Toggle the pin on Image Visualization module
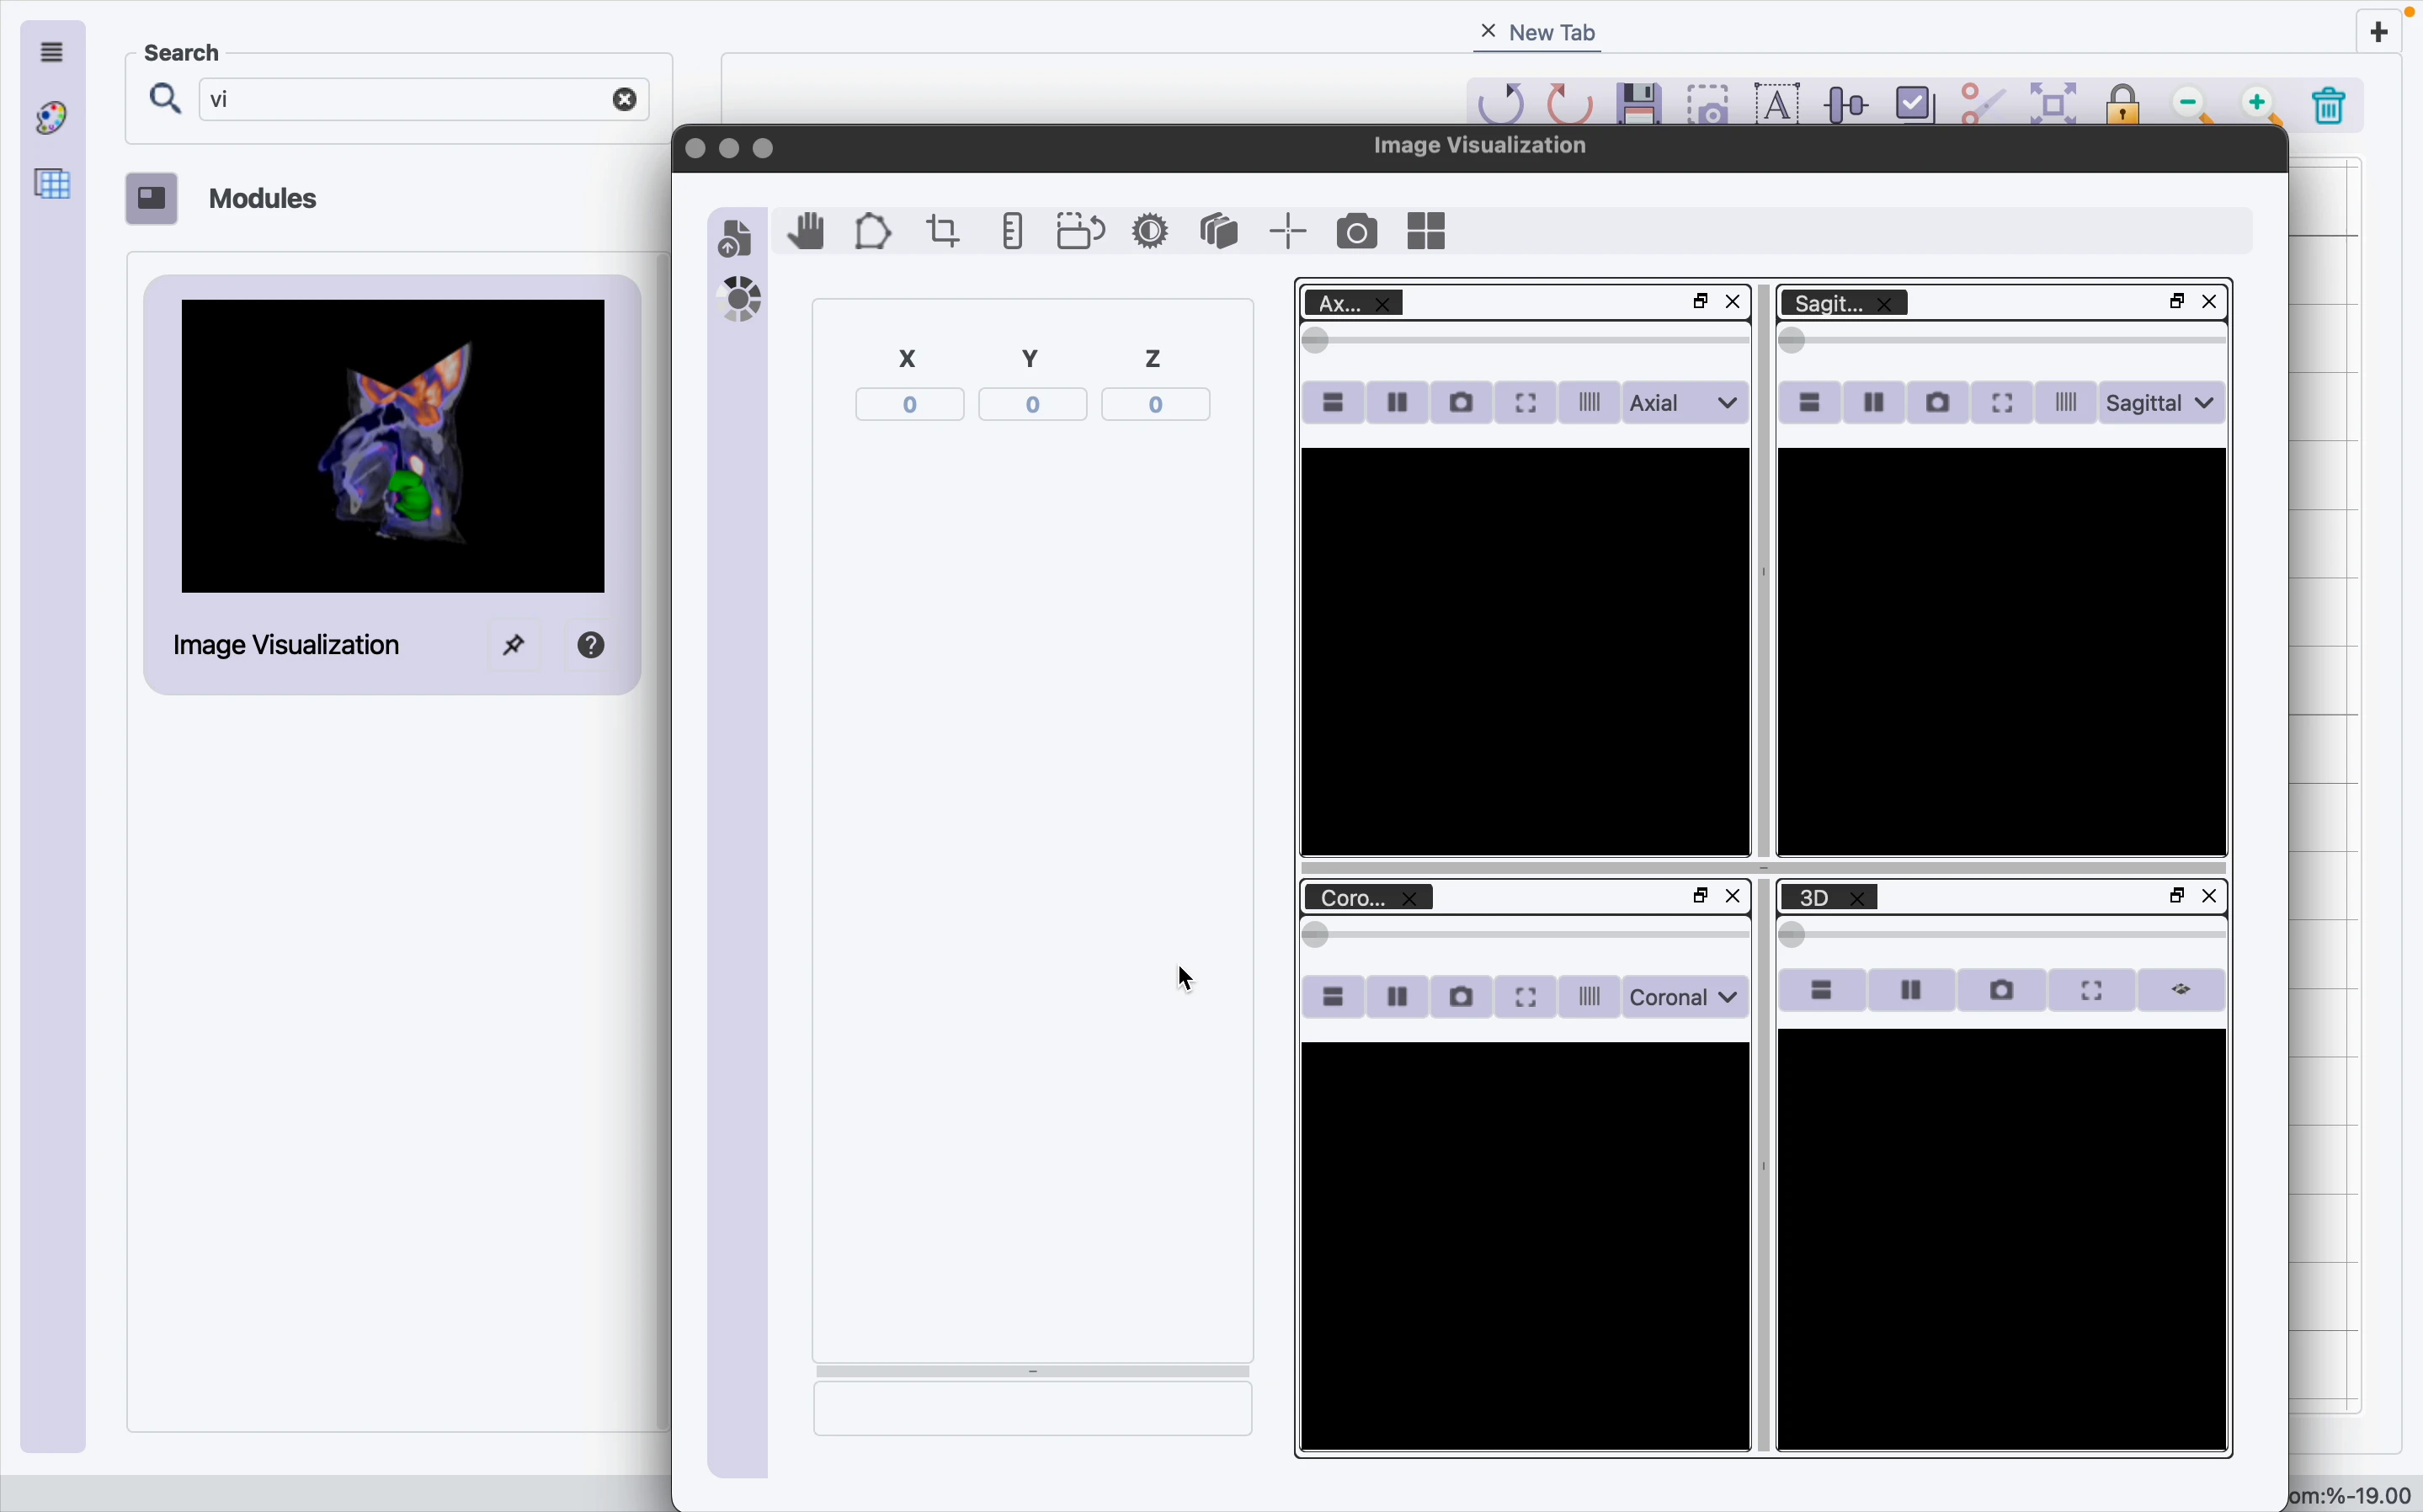Image resolution: width=2423 pixels, height=1512 pixels. (x=514, y=646)
